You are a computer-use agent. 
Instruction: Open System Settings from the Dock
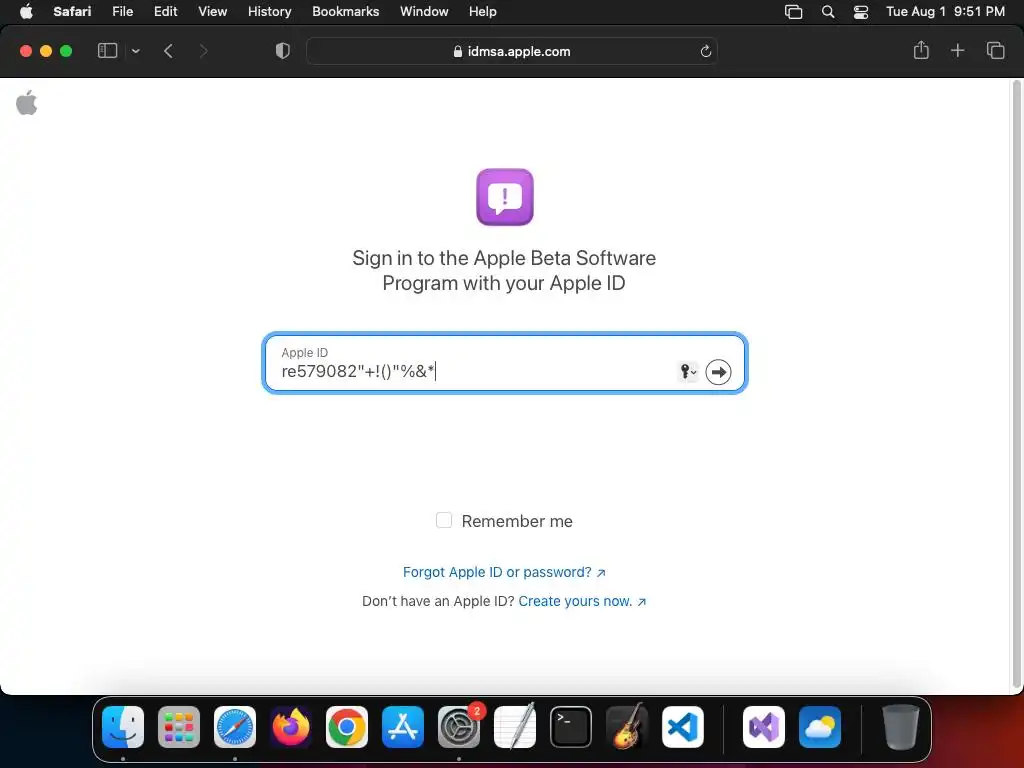pos(459,727)
